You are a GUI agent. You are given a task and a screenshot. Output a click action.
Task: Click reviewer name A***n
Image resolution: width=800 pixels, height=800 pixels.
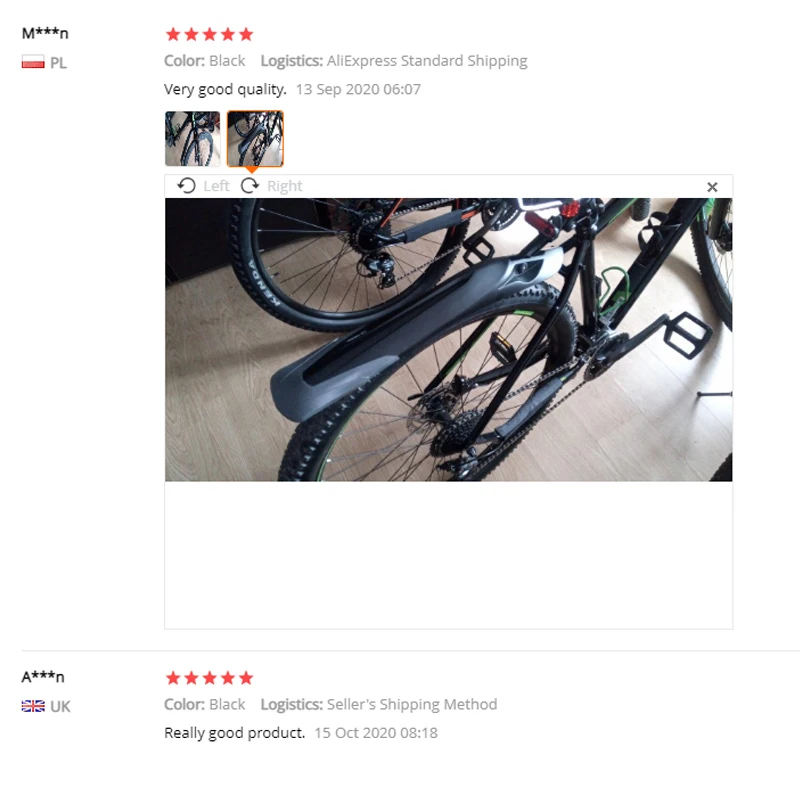43,677
